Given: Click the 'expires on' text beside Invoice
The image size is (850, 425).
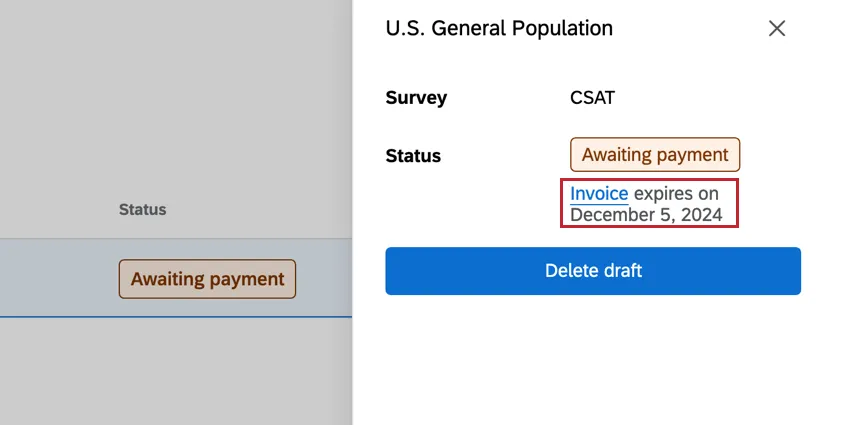Looking at the screenshot, I should 676,193.
